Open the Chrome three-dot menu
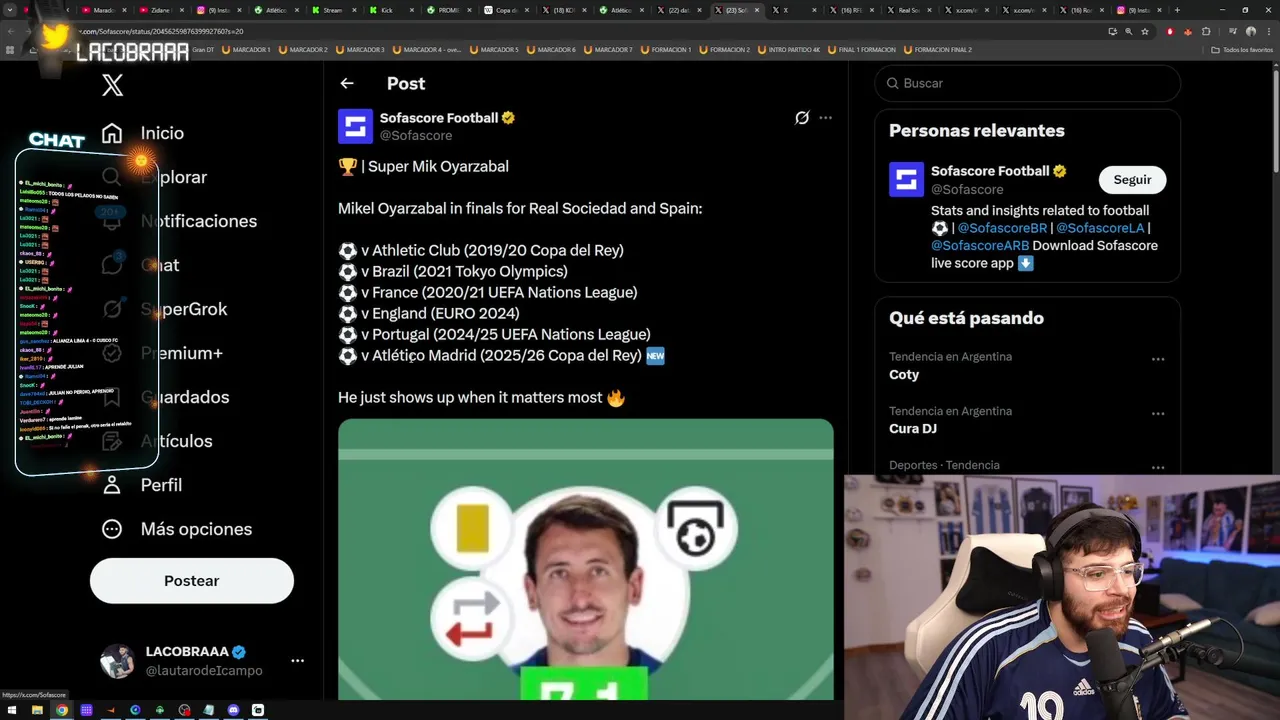 [1267, 31]
